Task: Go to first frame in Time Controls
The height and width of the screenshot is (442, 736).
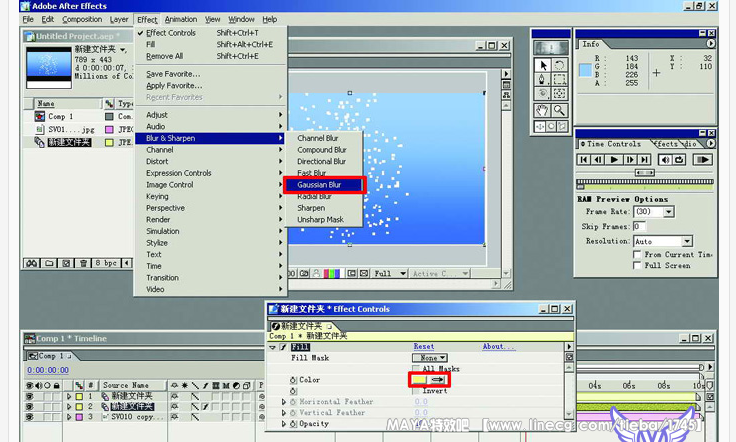Action: 583,160
